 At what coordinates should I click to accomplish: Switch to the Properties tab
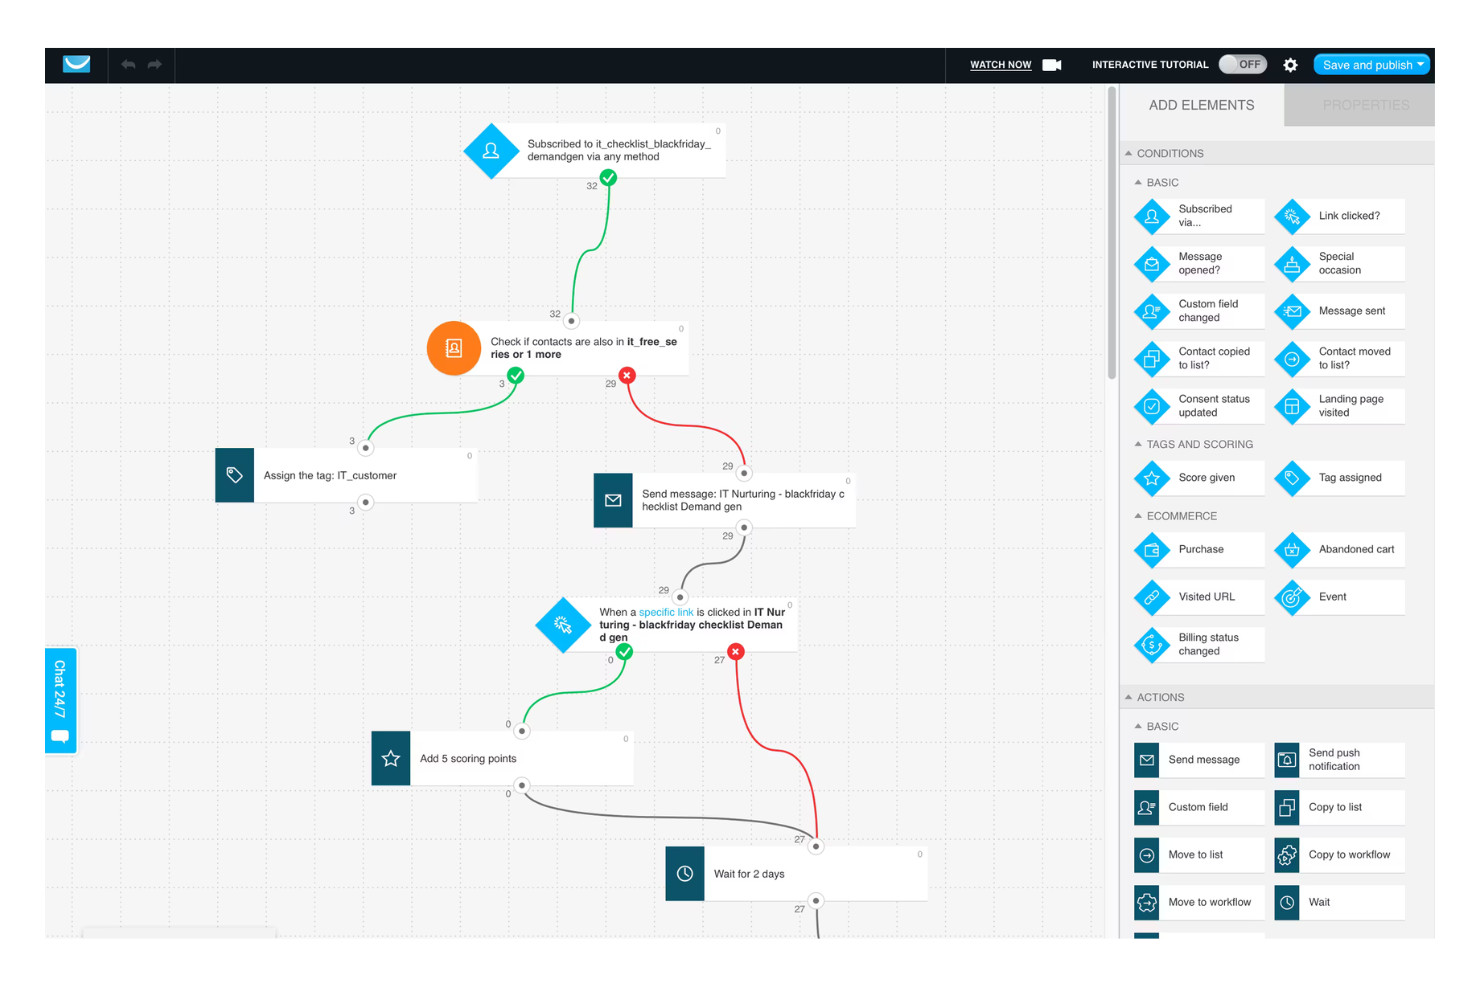tap(1365, 105)
